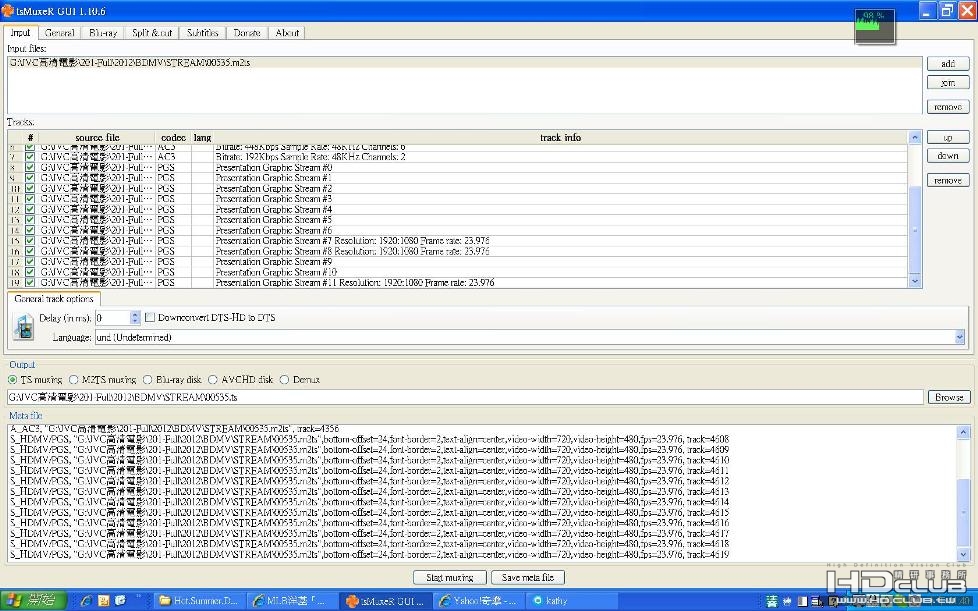Open the Language dropdown

[959, 337]
